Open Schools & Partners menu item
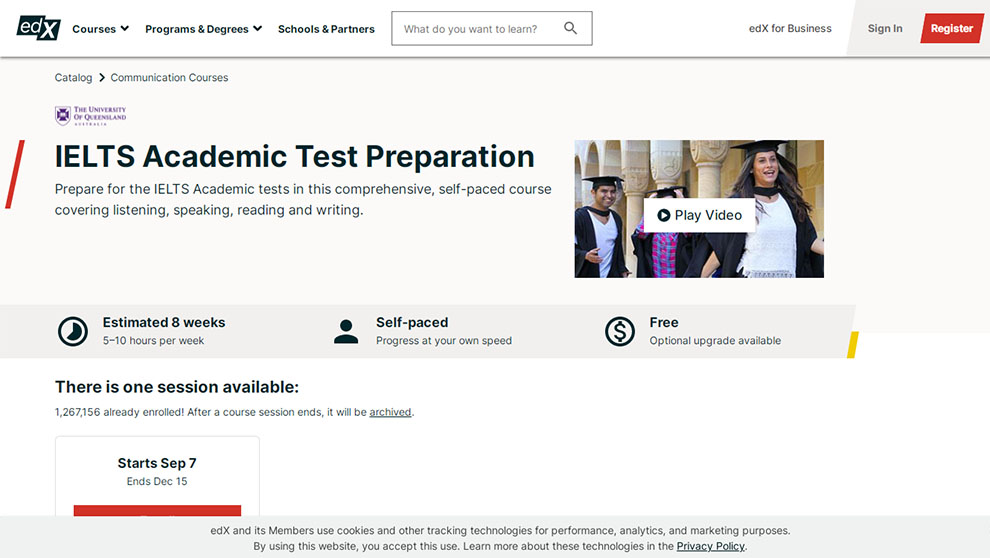Viewport: 990px width, 558px height. point(326,29)
